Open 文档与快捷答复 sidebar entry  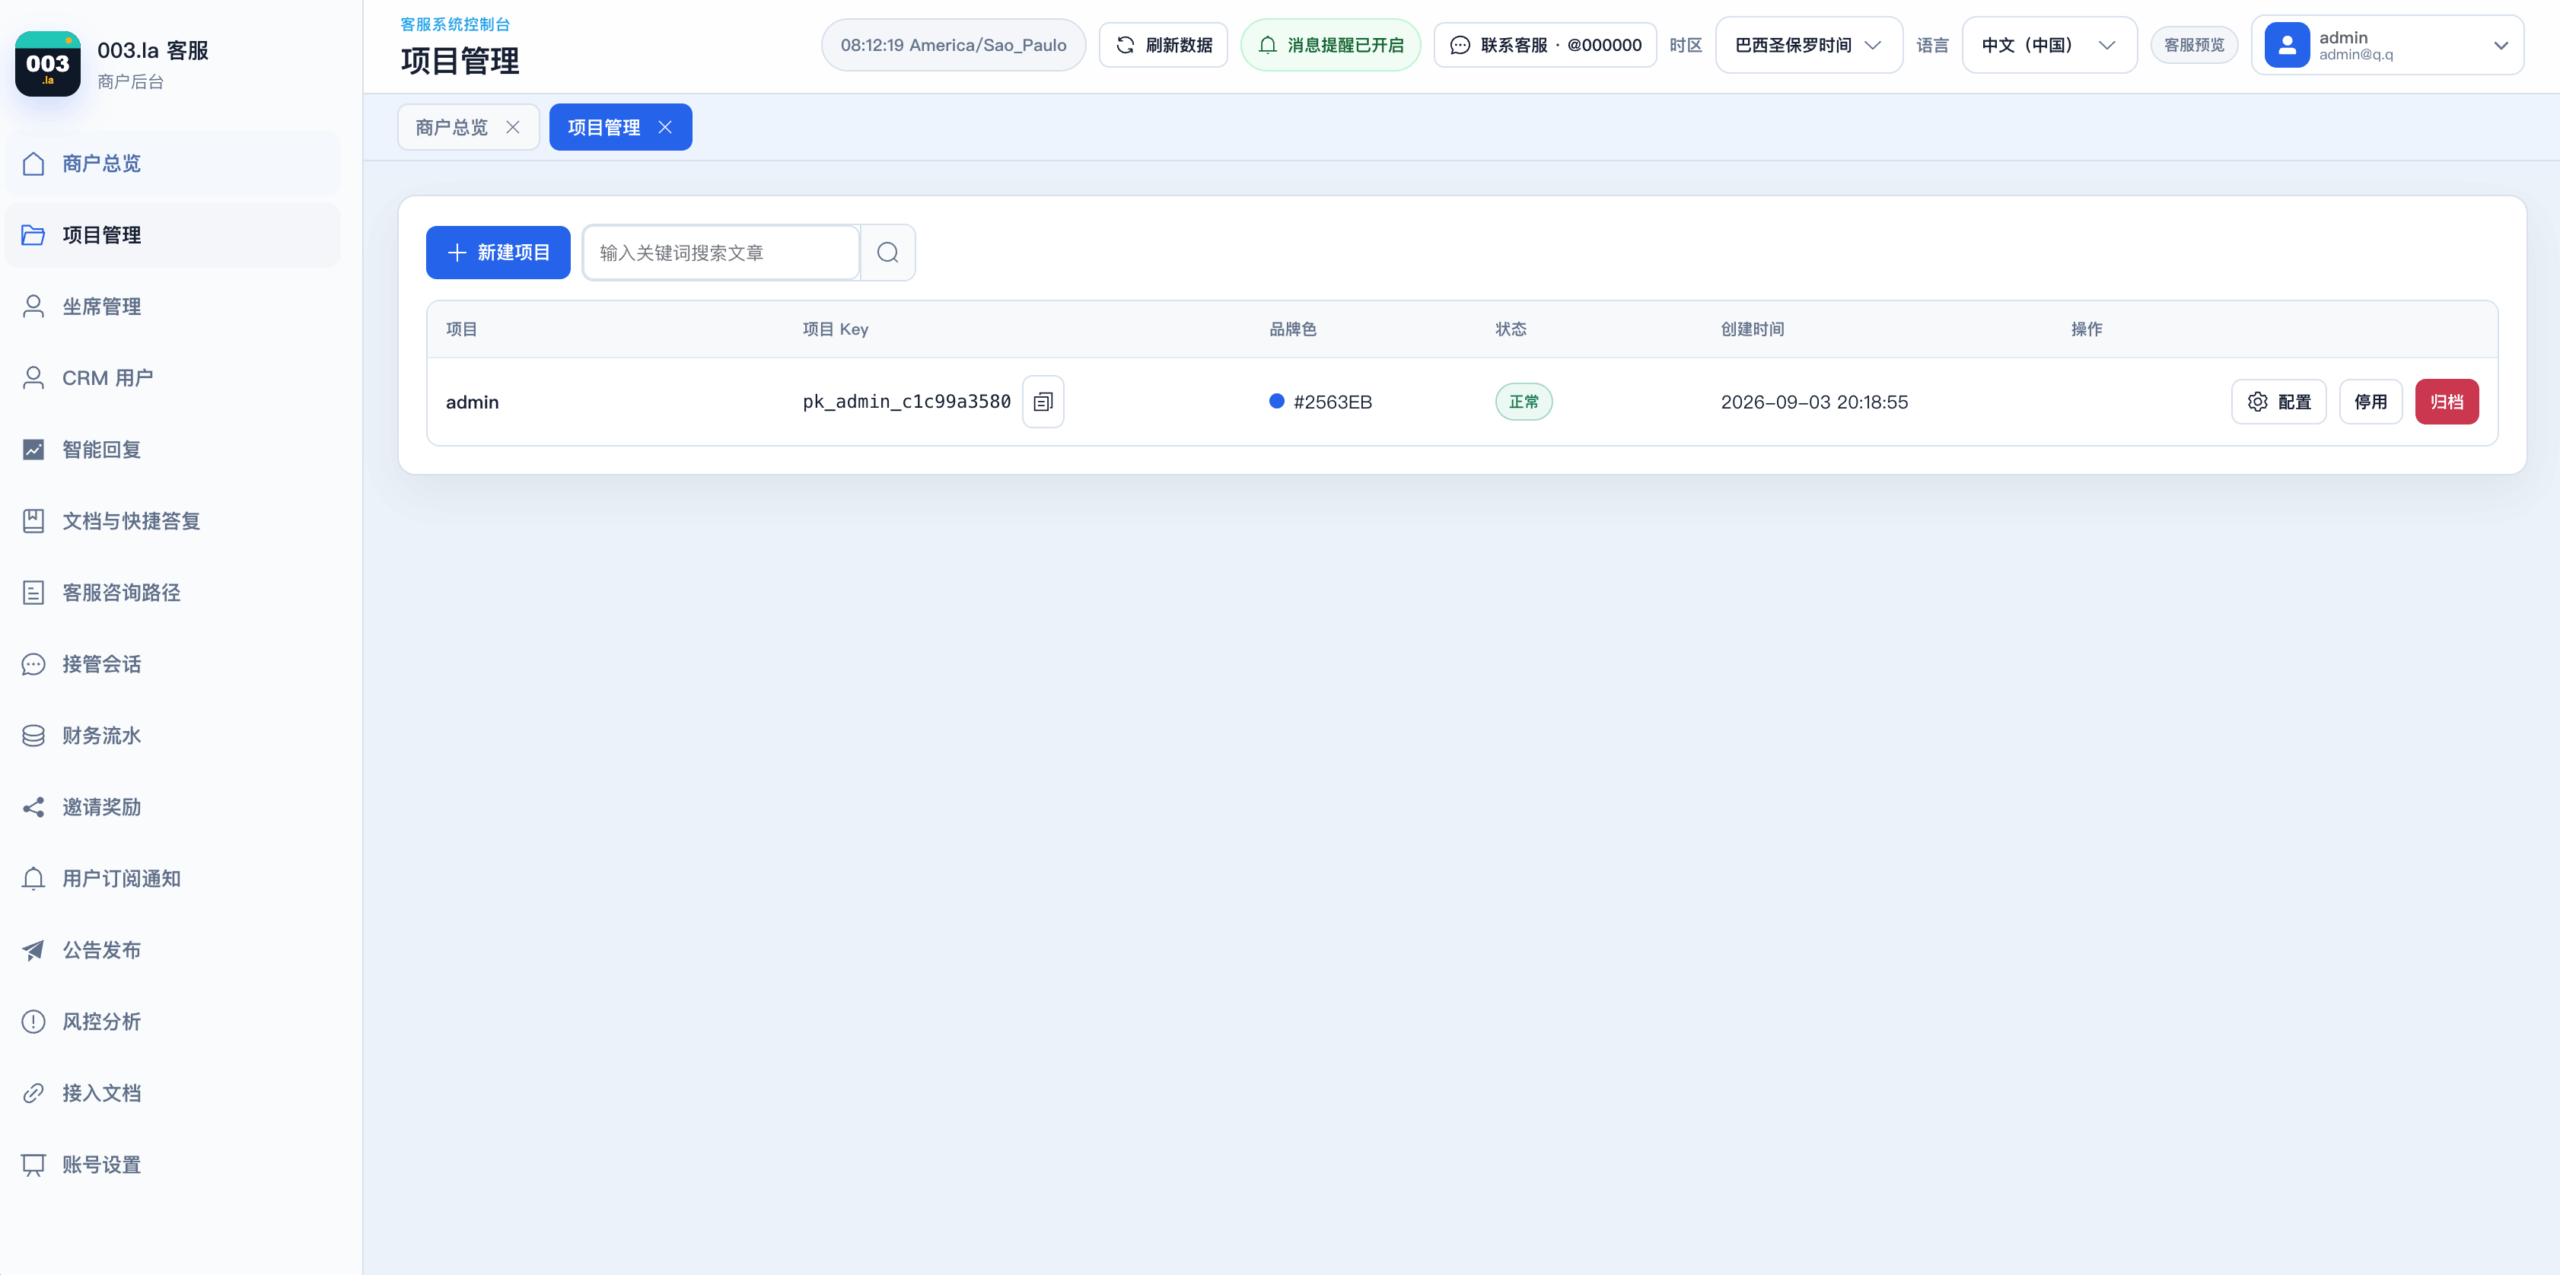tap(172, 521)
